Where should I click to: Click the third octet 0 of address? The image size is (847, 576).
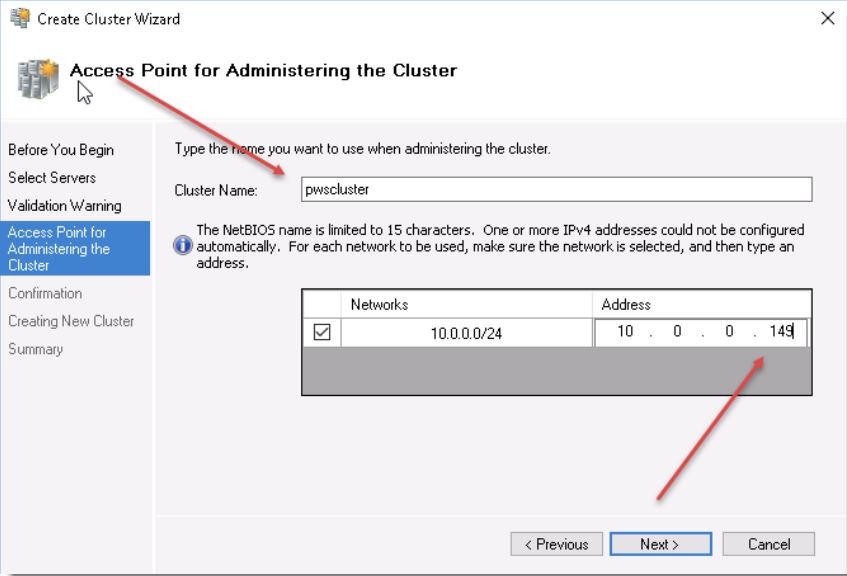point(729,331)
